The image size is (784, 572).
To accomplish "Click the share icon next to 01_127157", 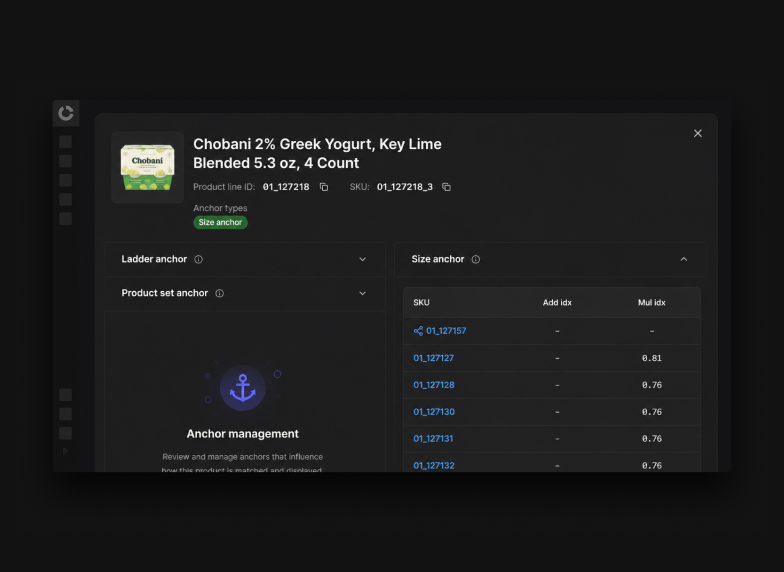I will point(418,331).
